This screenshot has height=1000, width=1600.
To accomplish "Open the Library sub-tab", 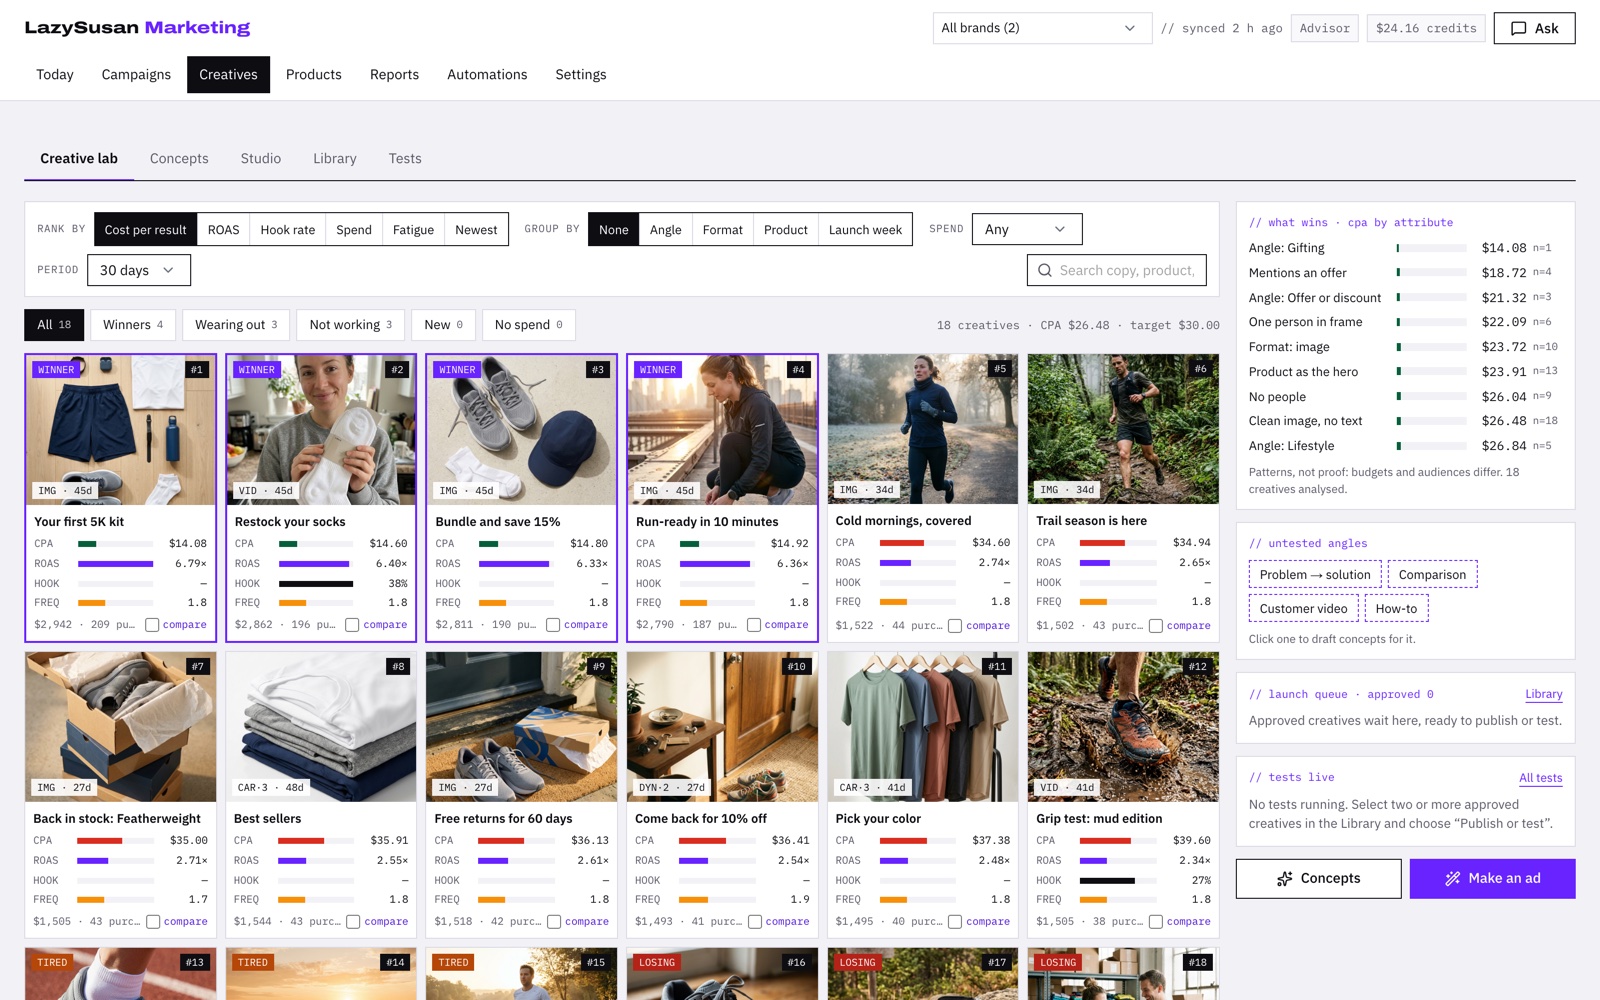I will pos(335,159).
